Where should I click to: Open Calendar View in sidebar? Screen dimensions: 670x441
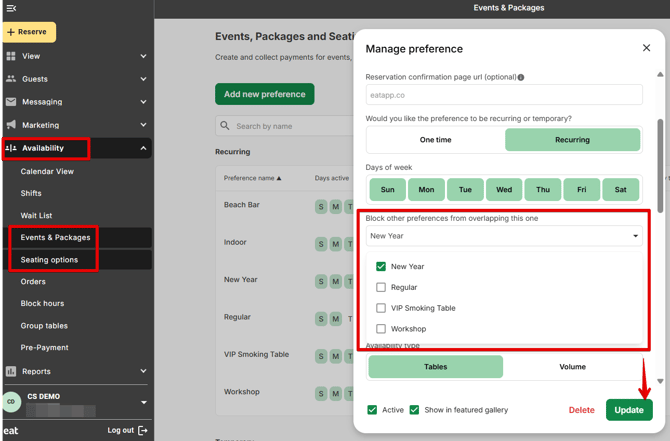coord(47,171)
